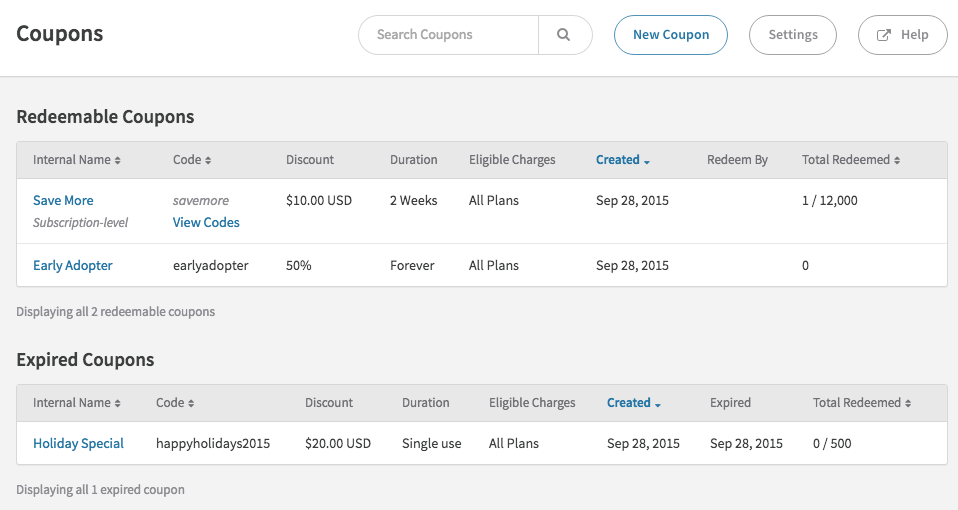
Task: Open the Help external link button
Action: tap(903, 35)
